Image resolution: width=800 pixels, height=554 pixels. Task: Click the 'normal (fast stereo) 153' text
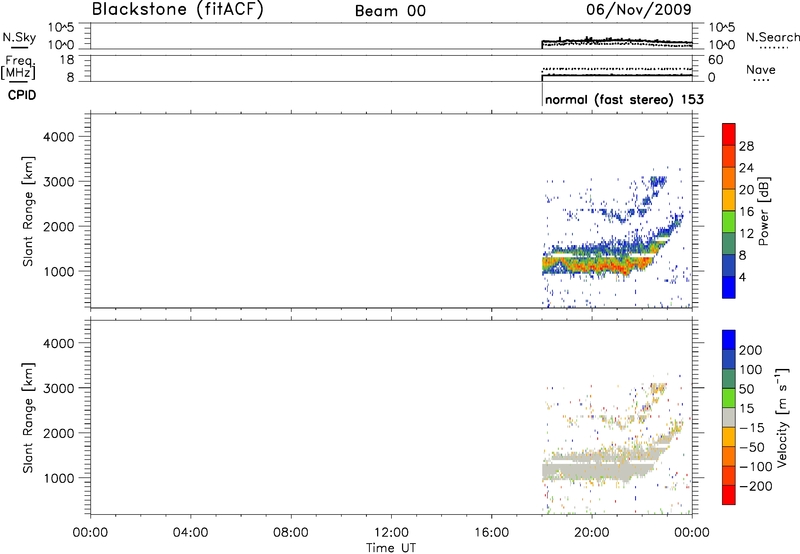click(x=624, y=99)
